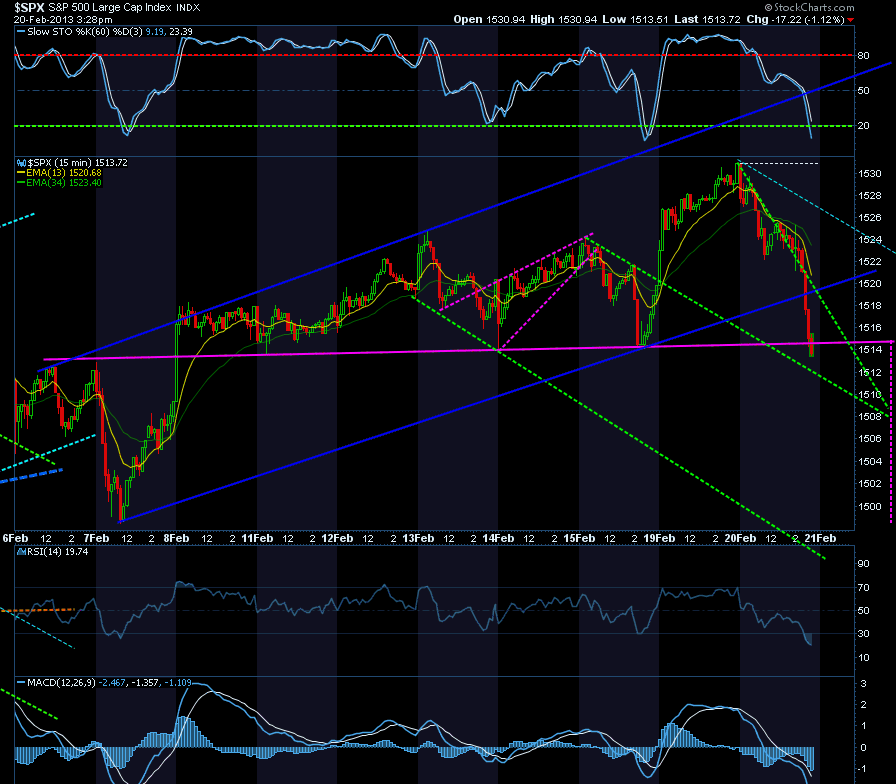The height and width of the screenshot is (784, 896).
Task: Click the Last 1513.72 price readout
Action: (707, 19)
